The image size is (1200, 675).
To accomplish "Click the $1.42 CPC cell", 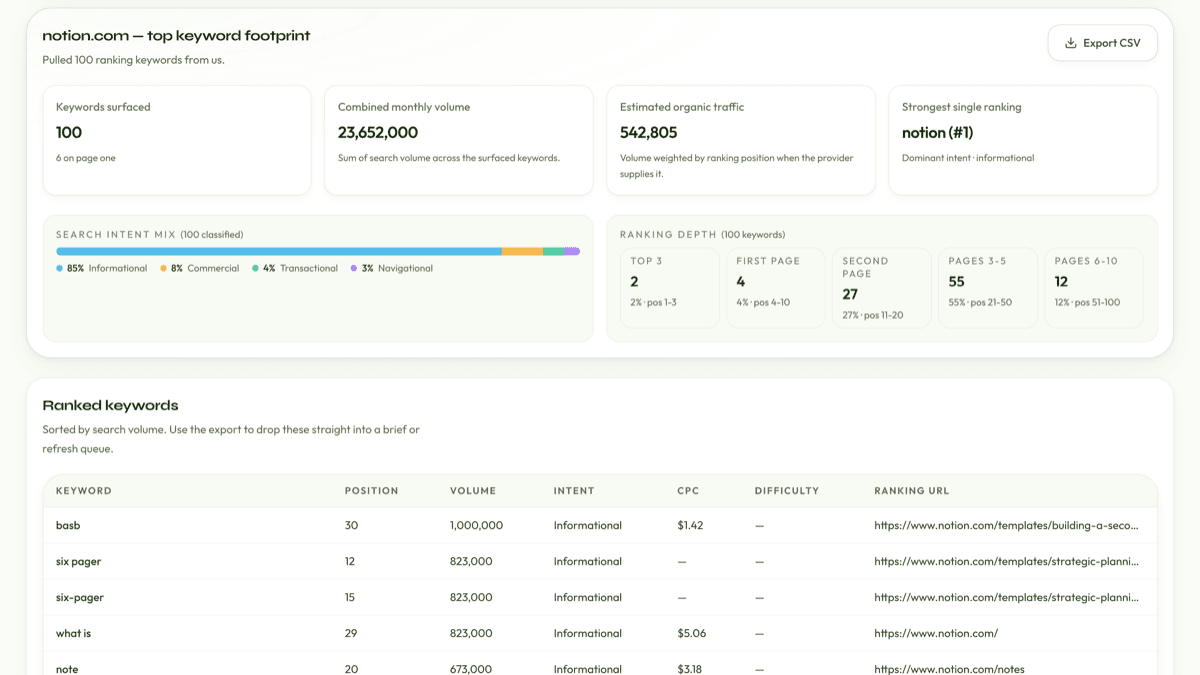I will (690, 525).
